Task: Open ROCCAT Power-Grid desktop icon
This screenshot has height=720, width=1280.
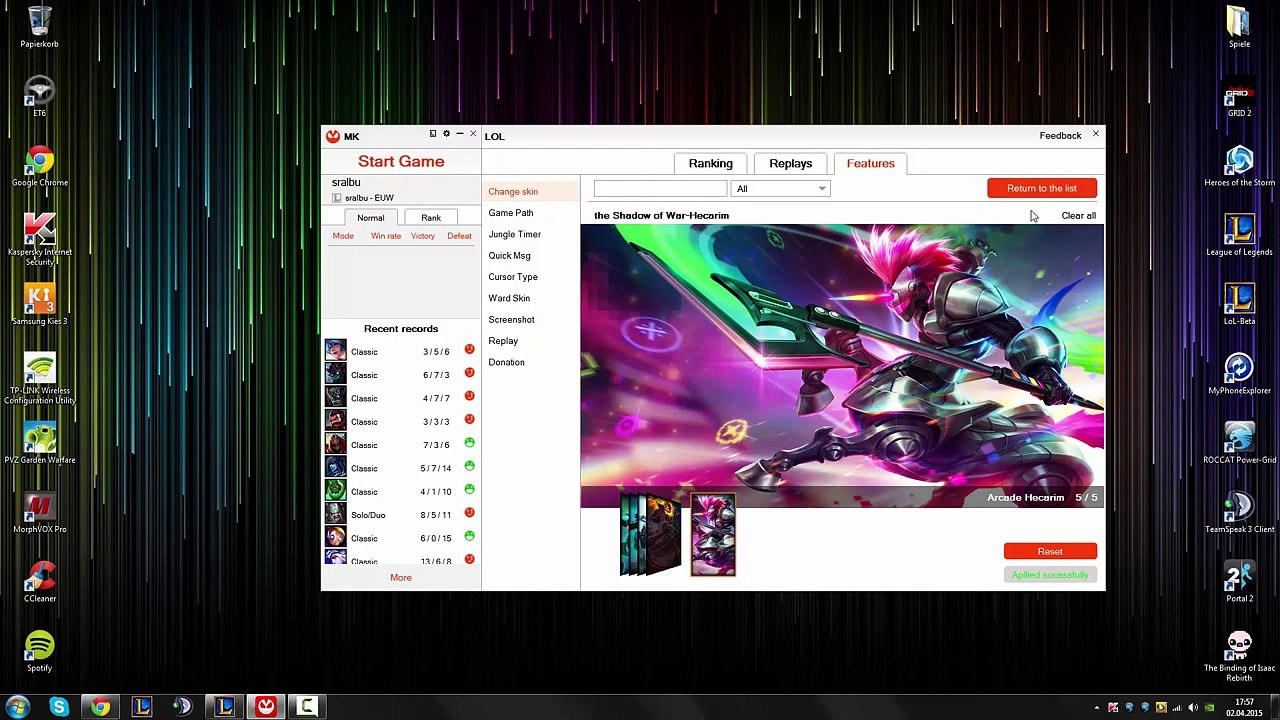Action: click(1239, 443)
